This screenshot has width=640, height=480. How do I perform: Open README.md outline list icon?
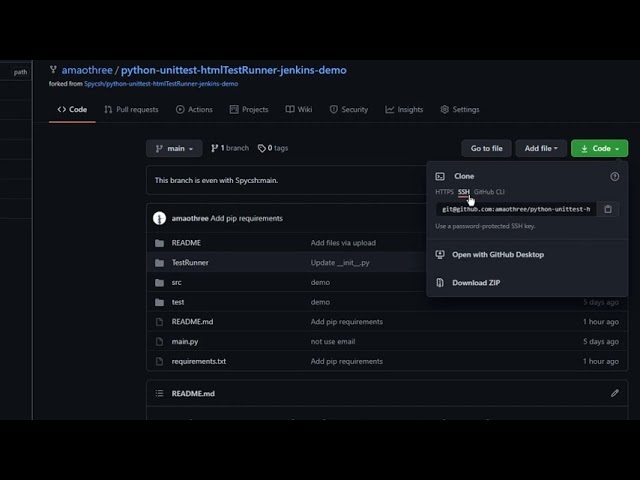pyautogui.click(x=159, y=393)
